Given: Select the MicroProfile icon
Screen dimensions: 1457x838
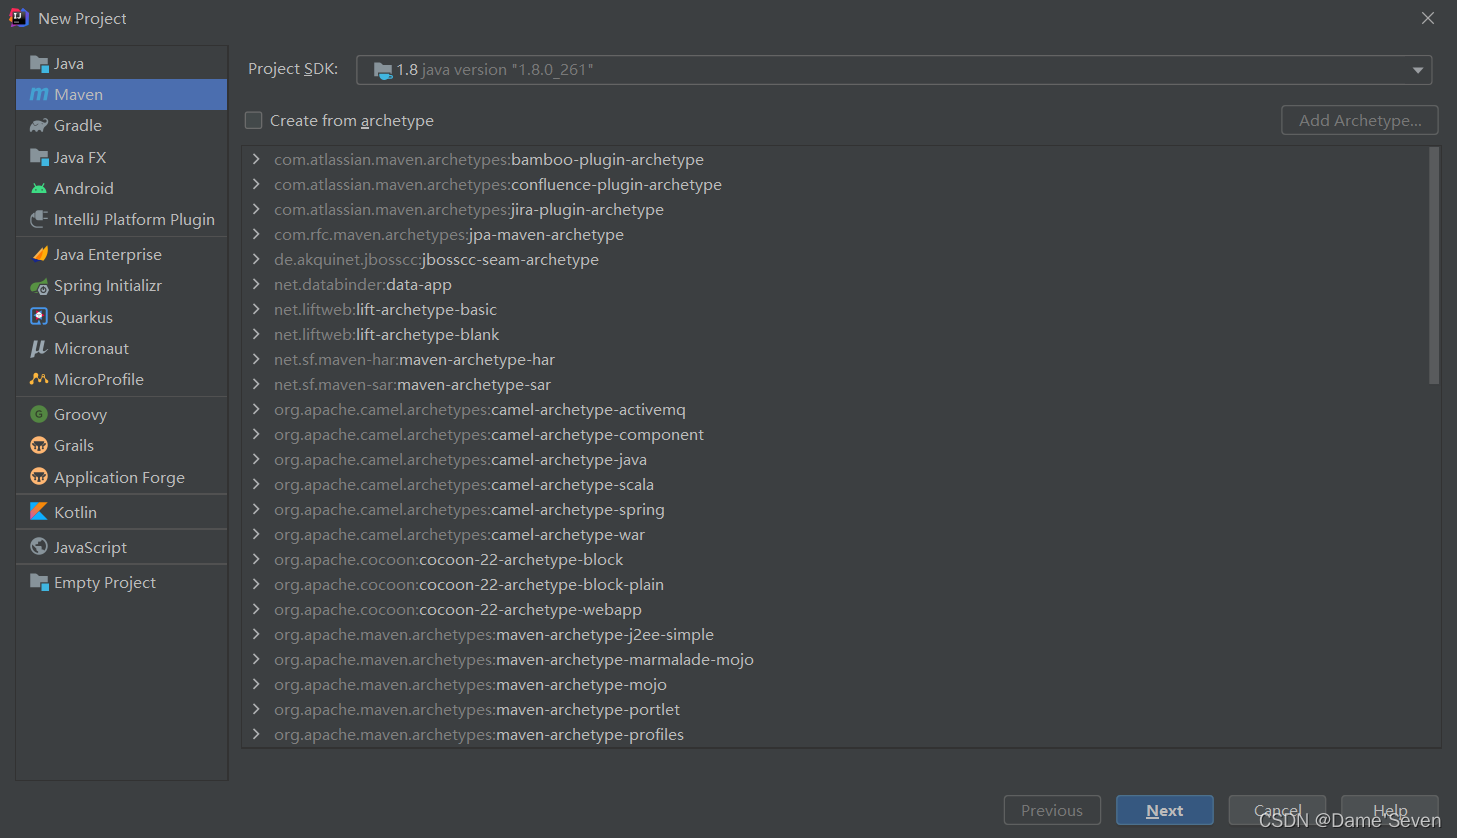Looking at the screenshot, I should 39,379.
